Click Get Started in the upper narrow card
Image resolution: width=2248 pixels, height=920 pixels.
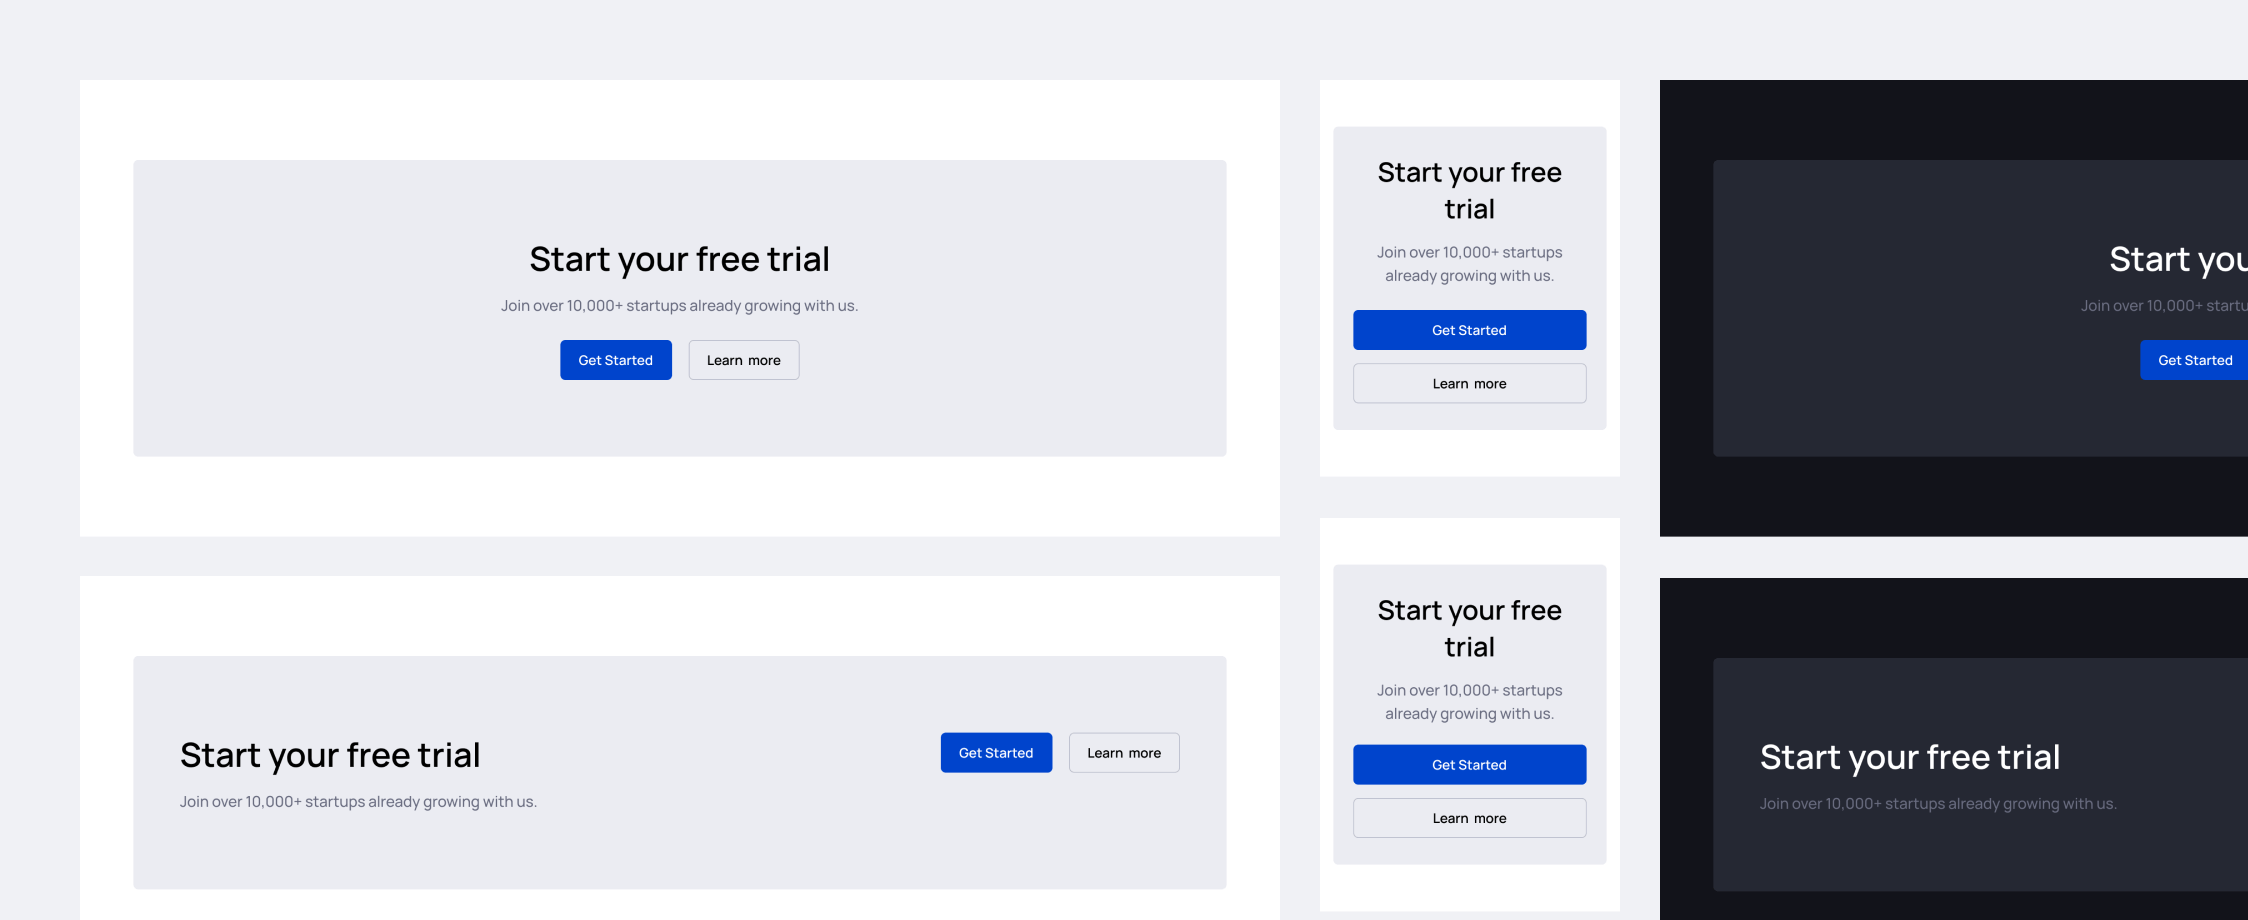tap(1469, 330)
